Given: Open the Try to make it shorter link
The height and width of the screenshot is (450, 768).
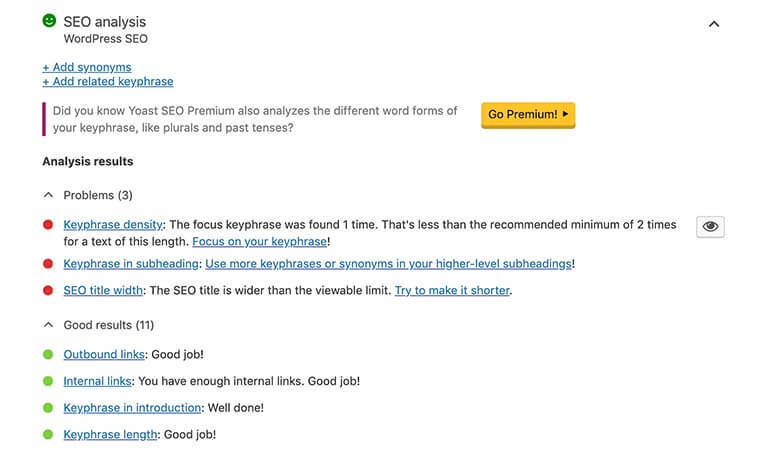Looking at the screenshot, I should [x=452, y=290].
